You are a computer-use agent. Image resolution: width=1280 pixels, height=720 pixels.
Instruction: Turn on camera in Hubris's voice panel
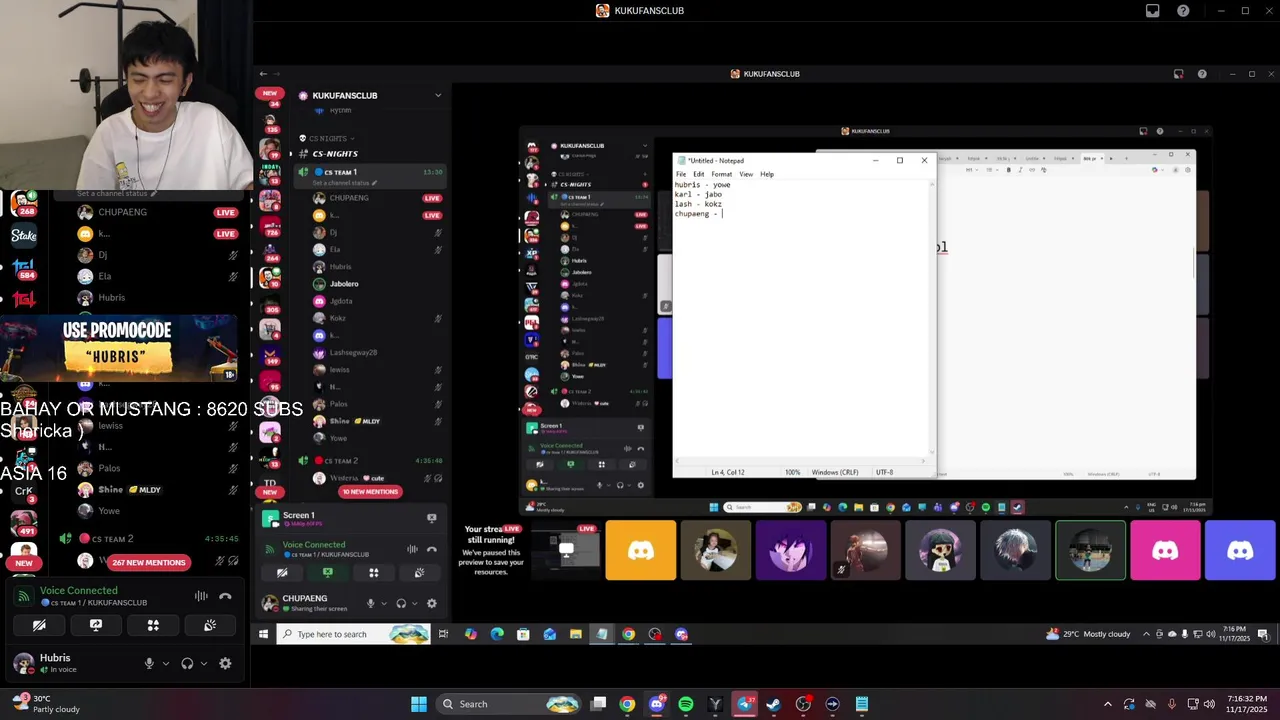(39, 625)
